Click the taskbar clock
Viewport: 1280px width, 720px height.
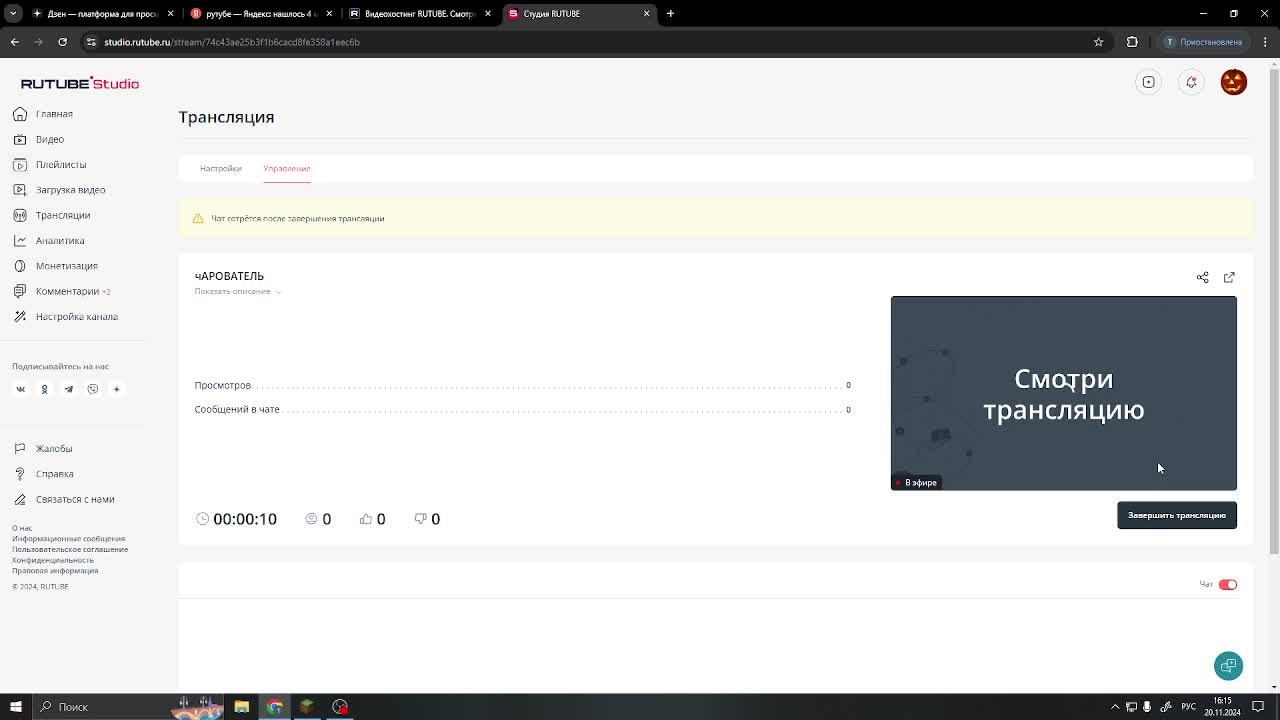(1223, 707)
